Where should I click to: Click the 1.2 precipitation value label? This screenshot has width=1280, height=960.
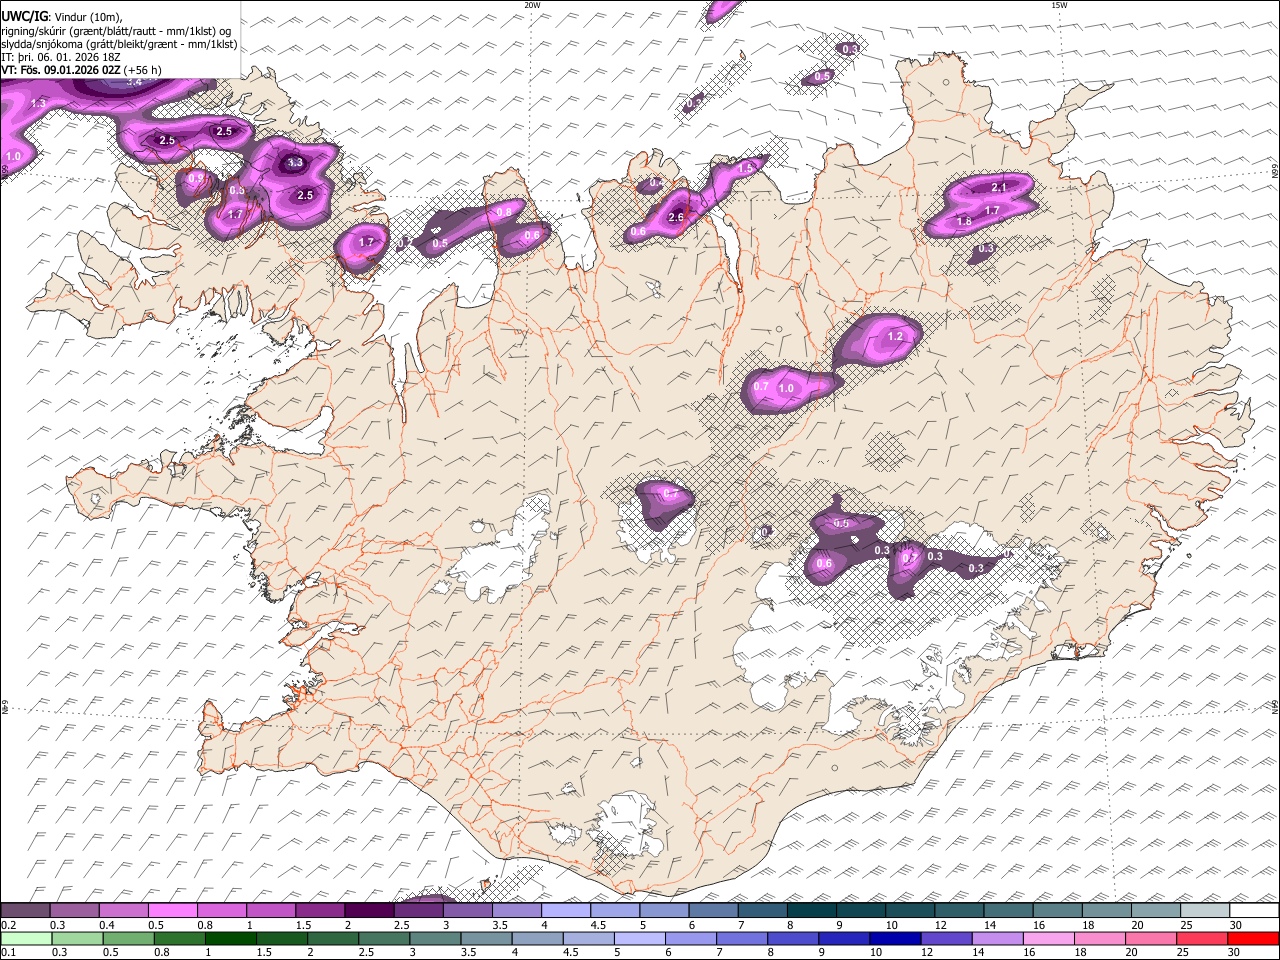click(895, 336)
